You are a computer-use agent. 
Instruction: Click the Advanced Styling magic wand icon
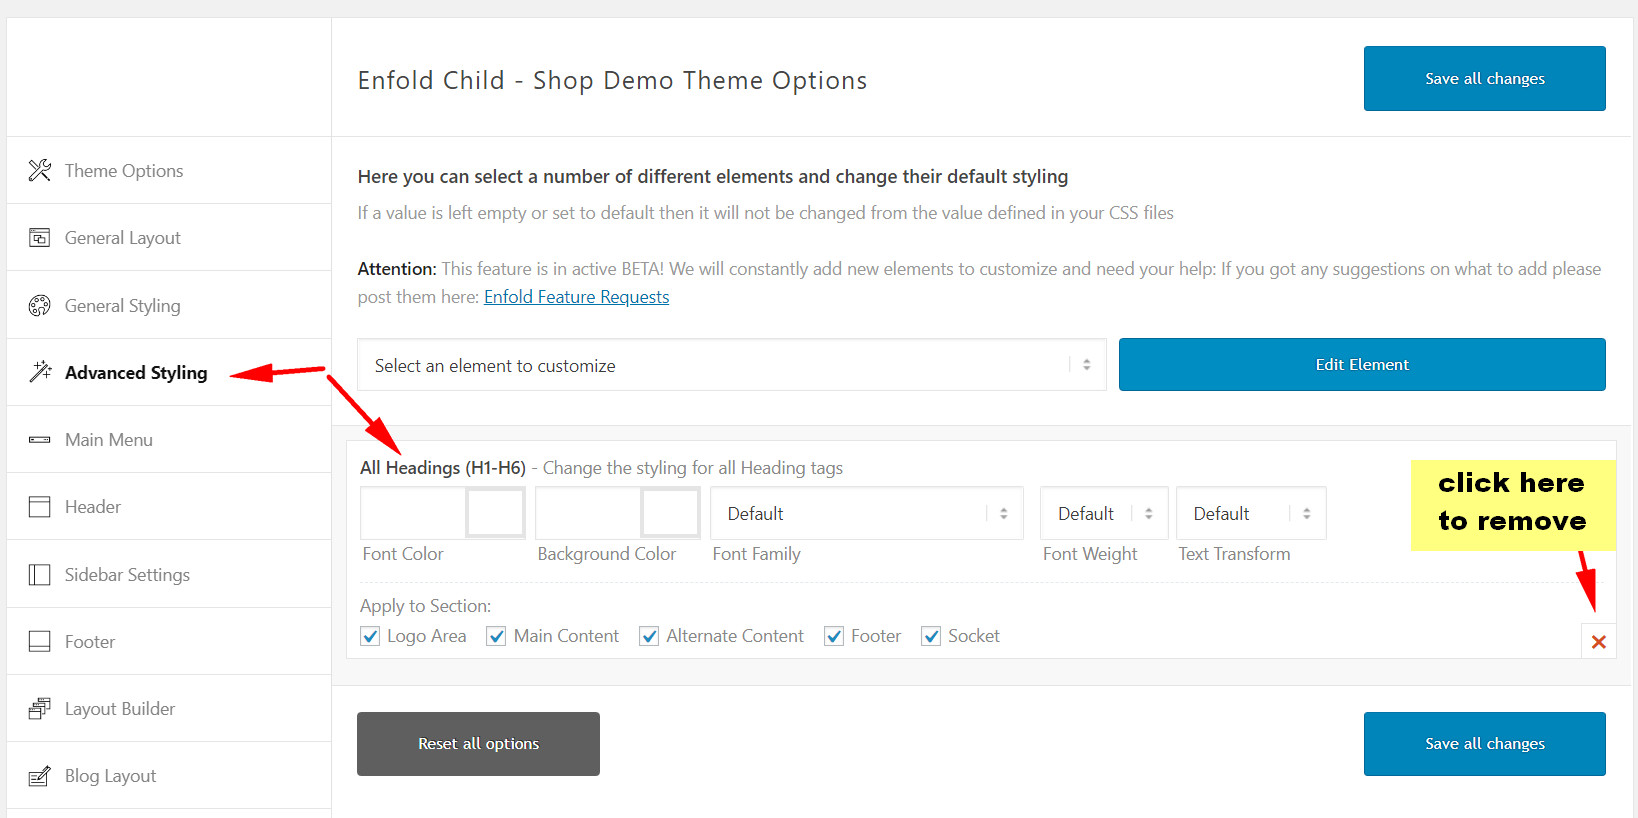[x=40, y=372]
